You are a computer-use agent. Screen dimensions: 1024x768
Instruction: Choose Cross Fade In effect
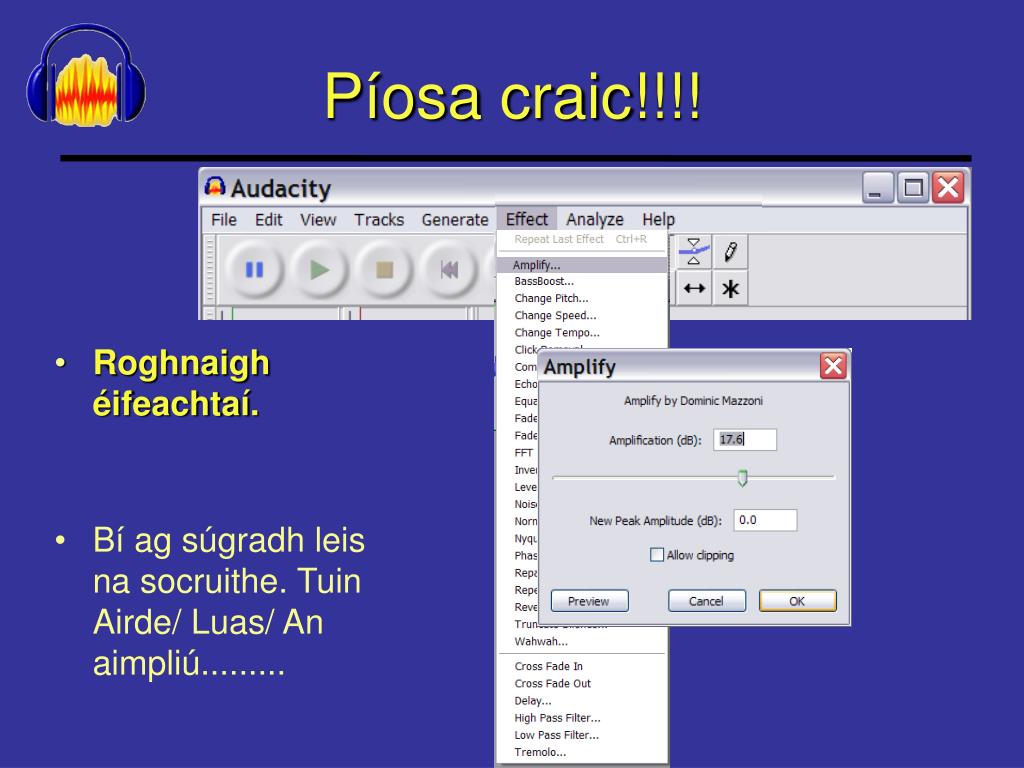pos(582,666)
